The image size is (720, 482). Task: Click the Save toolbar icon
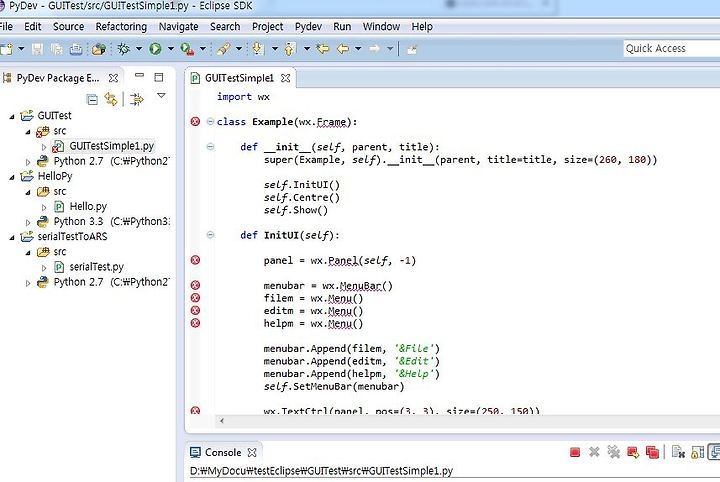[37, 49]
